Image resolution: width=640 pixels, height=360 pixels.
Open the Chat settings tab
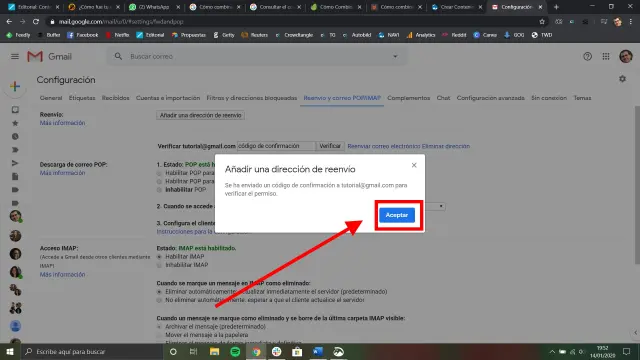[443, 98]
